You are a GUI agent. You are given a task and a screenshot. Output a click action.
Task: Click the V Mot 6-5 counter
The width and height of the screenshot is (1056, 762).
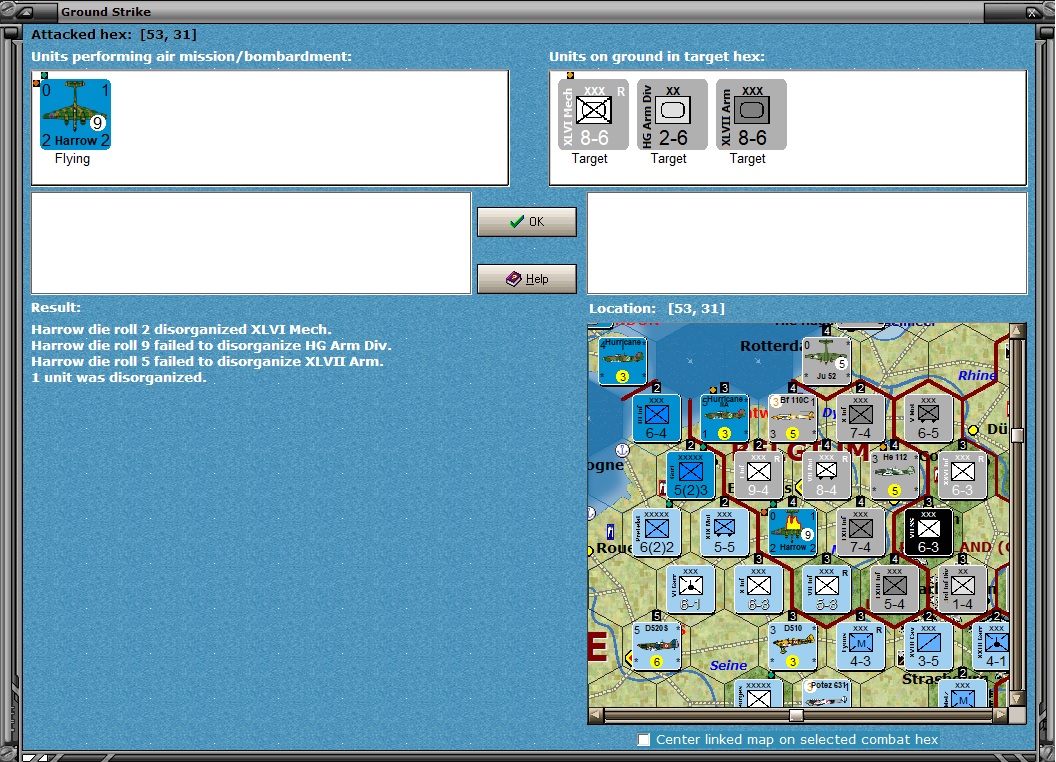point(928,418)
